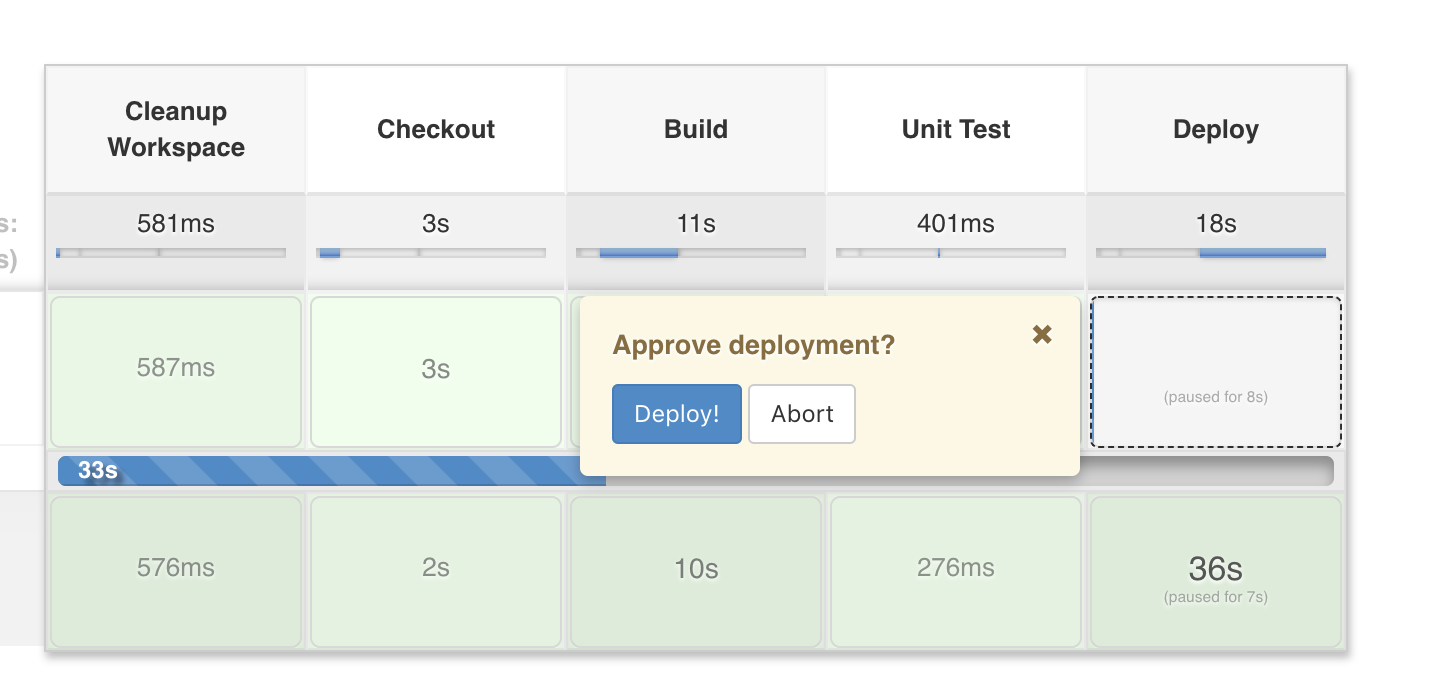This screenshot has height=692, width=1448.
Task: Click the Build column header
Action: click(696, 129)
